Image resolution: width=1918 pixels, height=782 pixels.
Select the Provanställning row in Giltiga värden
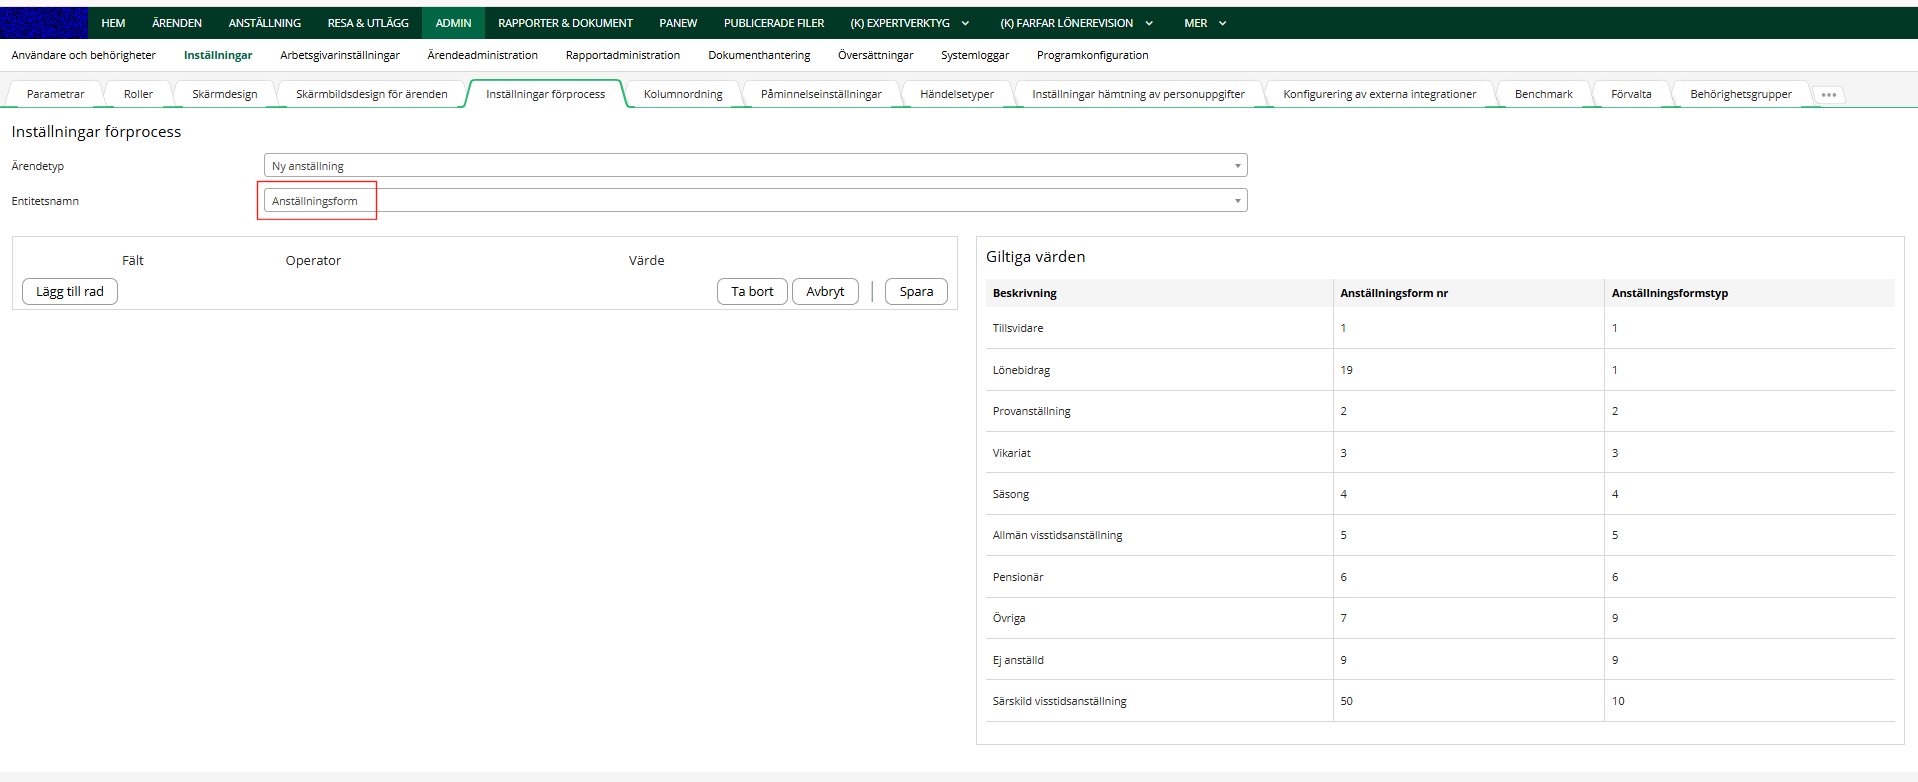pos(1031,411)
